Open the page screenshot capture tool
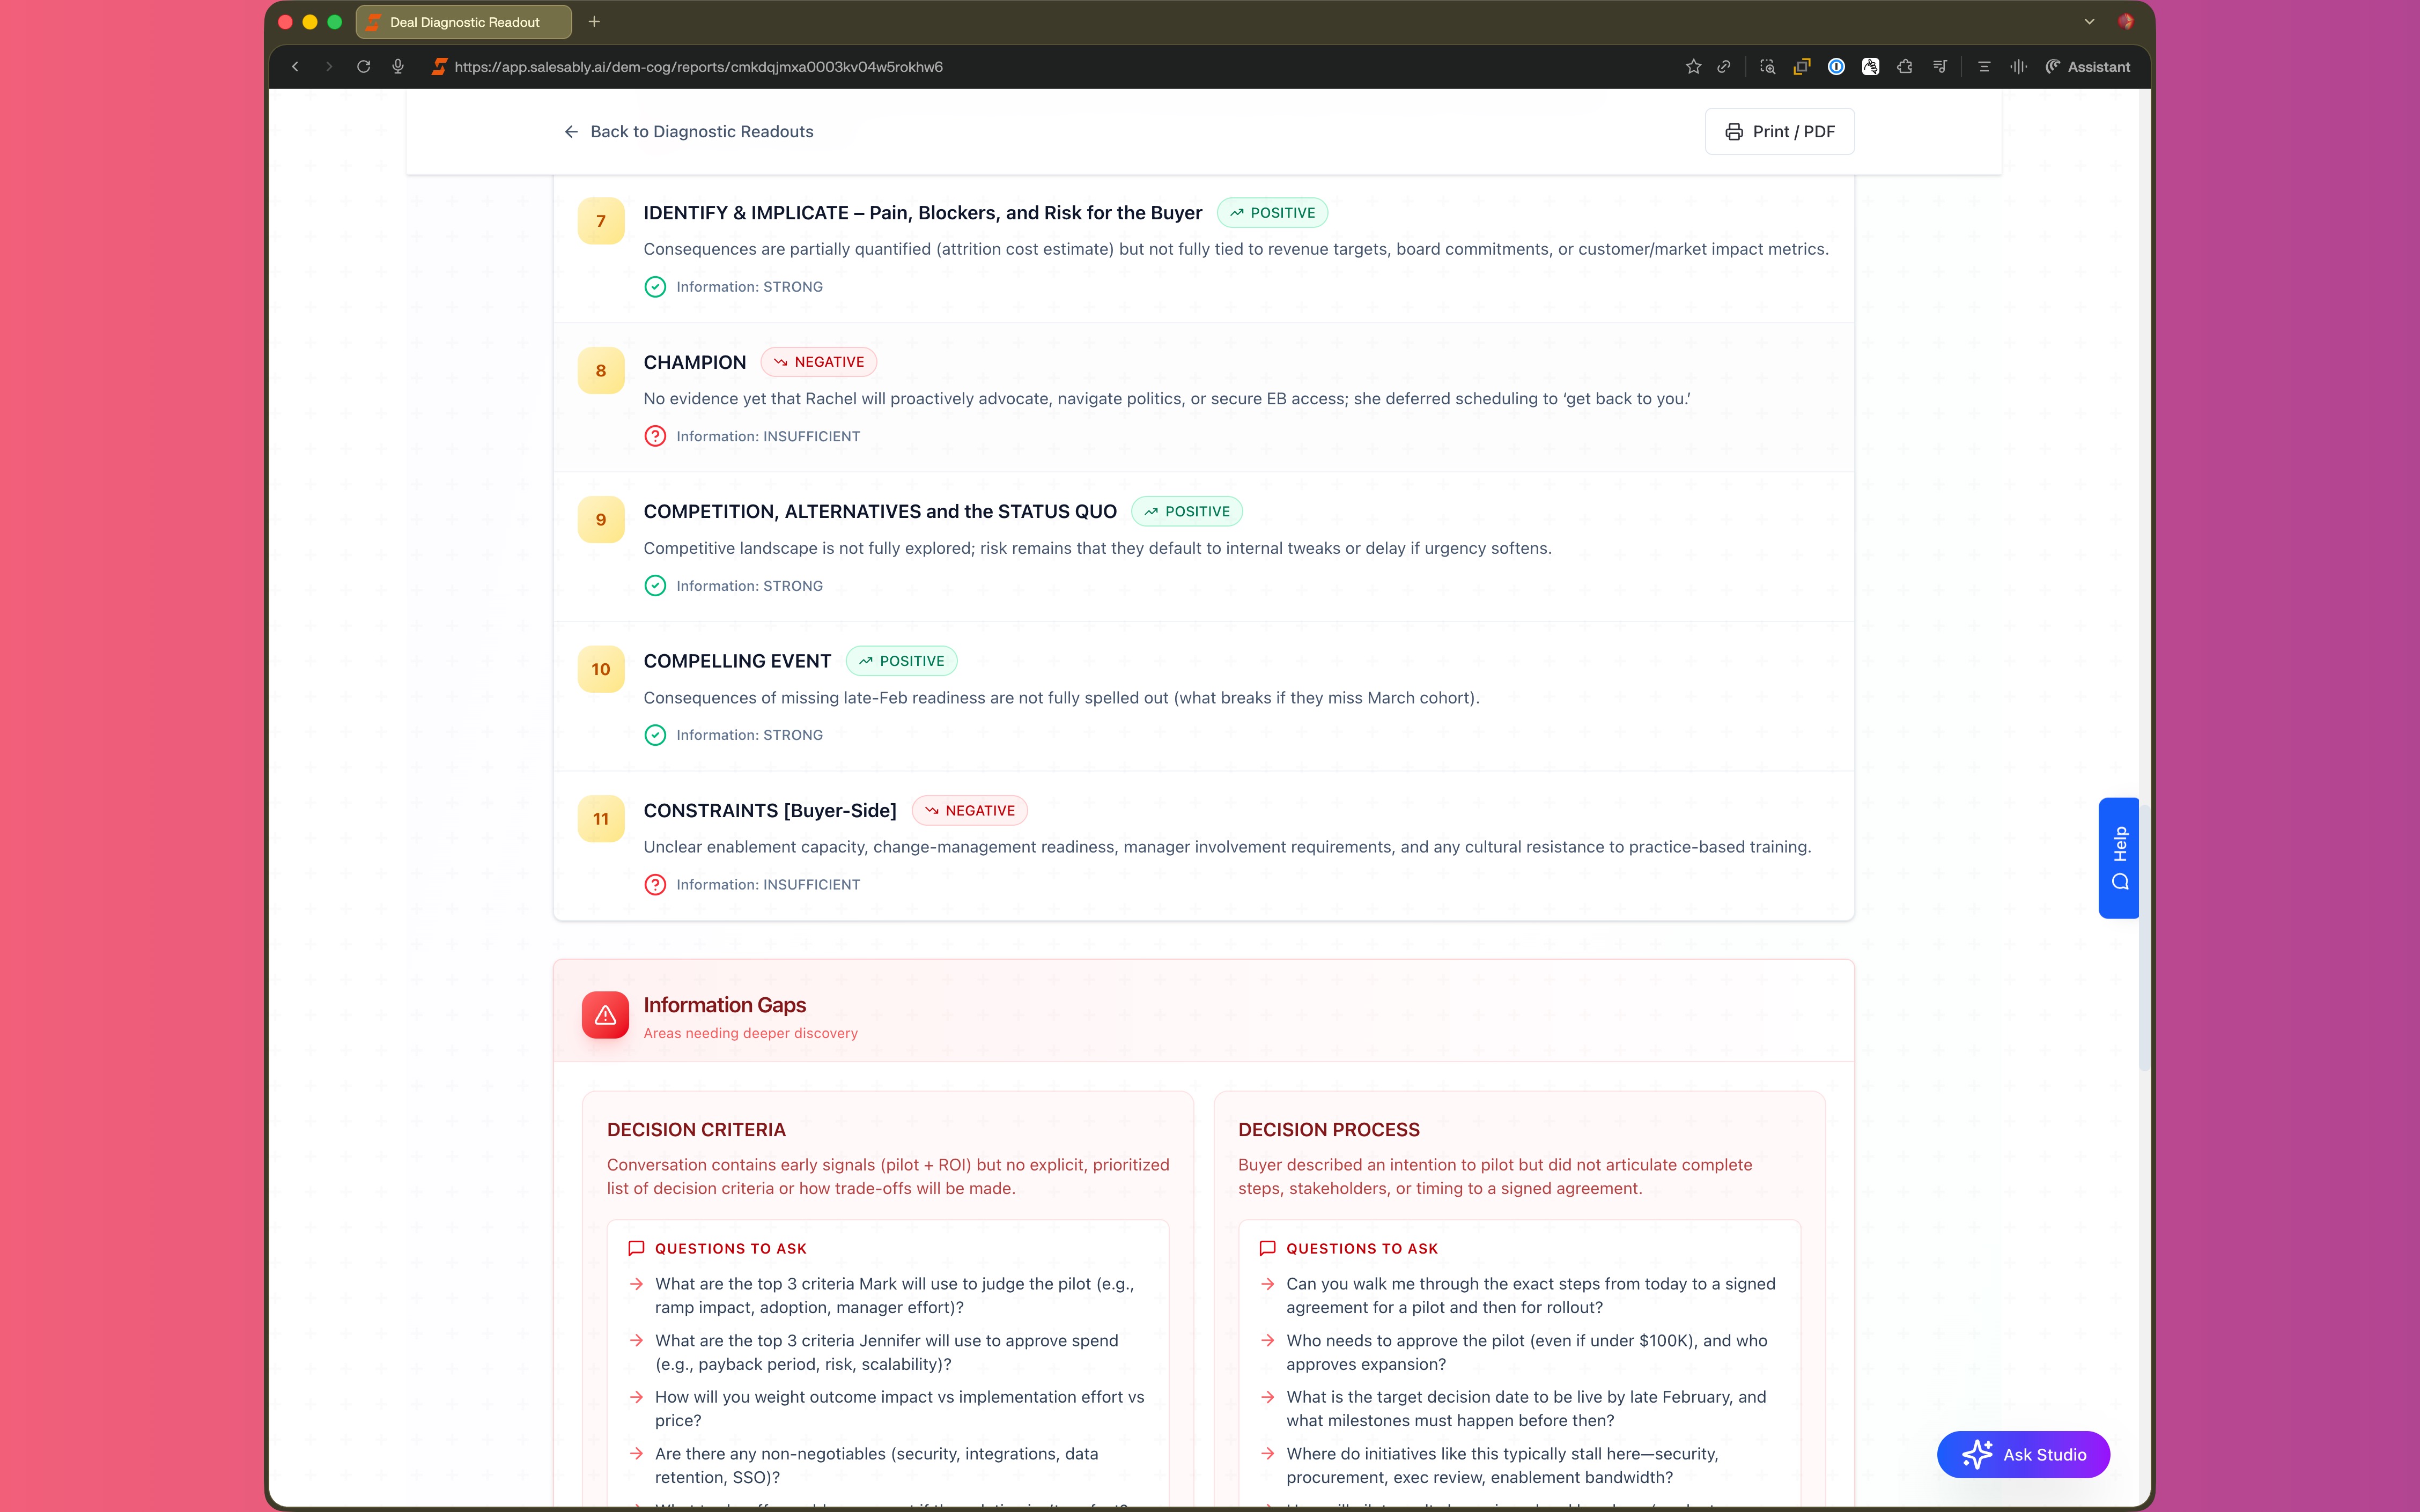The height and width of the screenshot is (1512, 2420). pos(1767,66)
